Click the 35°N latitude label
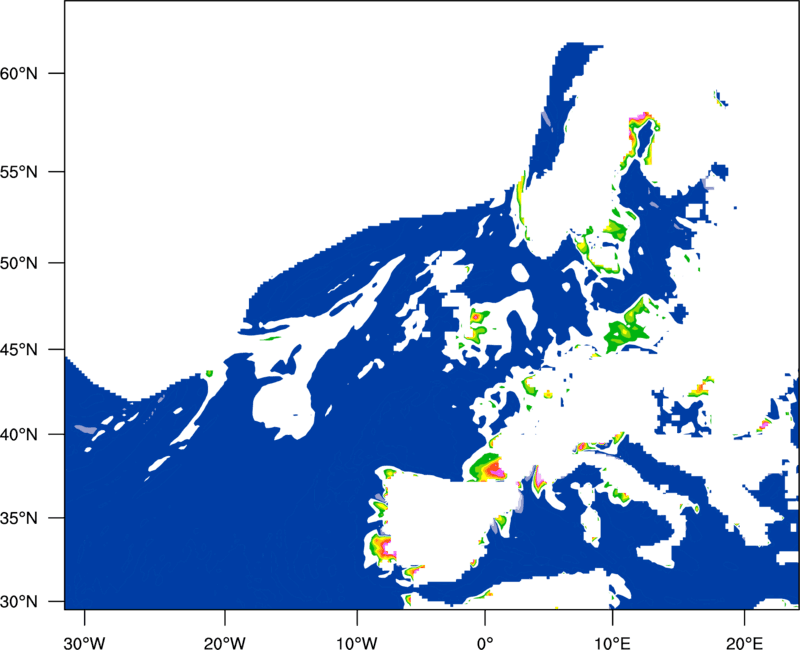Screen dimensions: 800x650 coord(19,518)
